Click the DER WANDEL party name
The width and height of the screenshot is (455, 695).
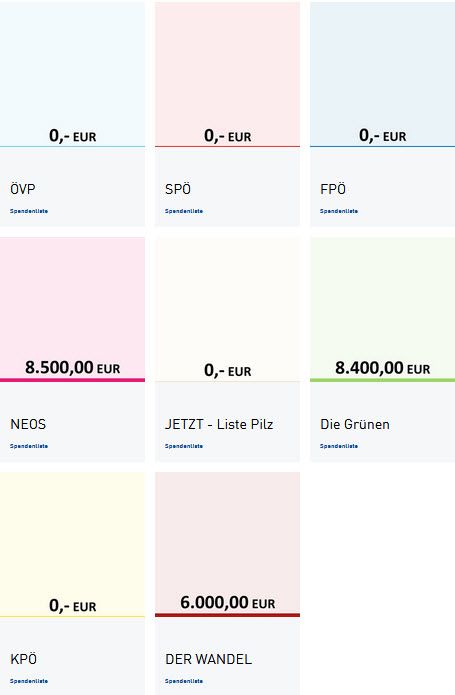(x=209, y=659)
